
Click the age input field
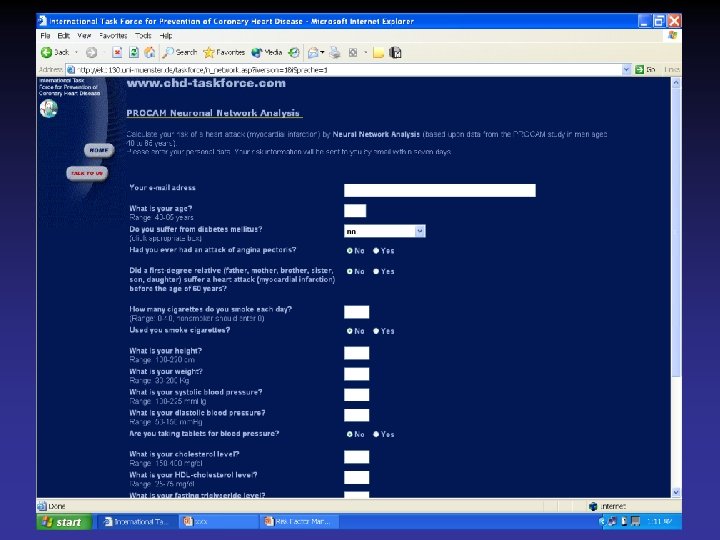355,211
